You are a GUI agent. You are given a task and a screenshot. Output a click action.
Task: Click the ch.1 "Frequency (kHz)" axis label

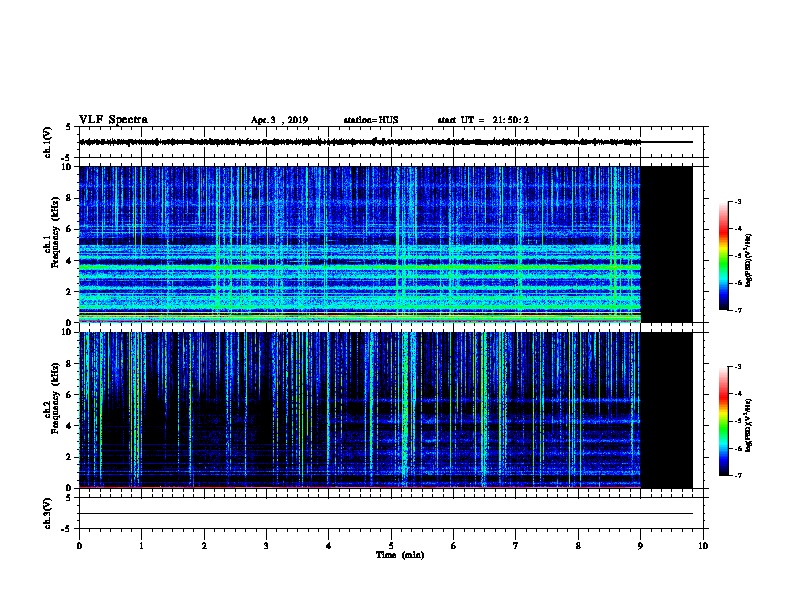point(55,233)
